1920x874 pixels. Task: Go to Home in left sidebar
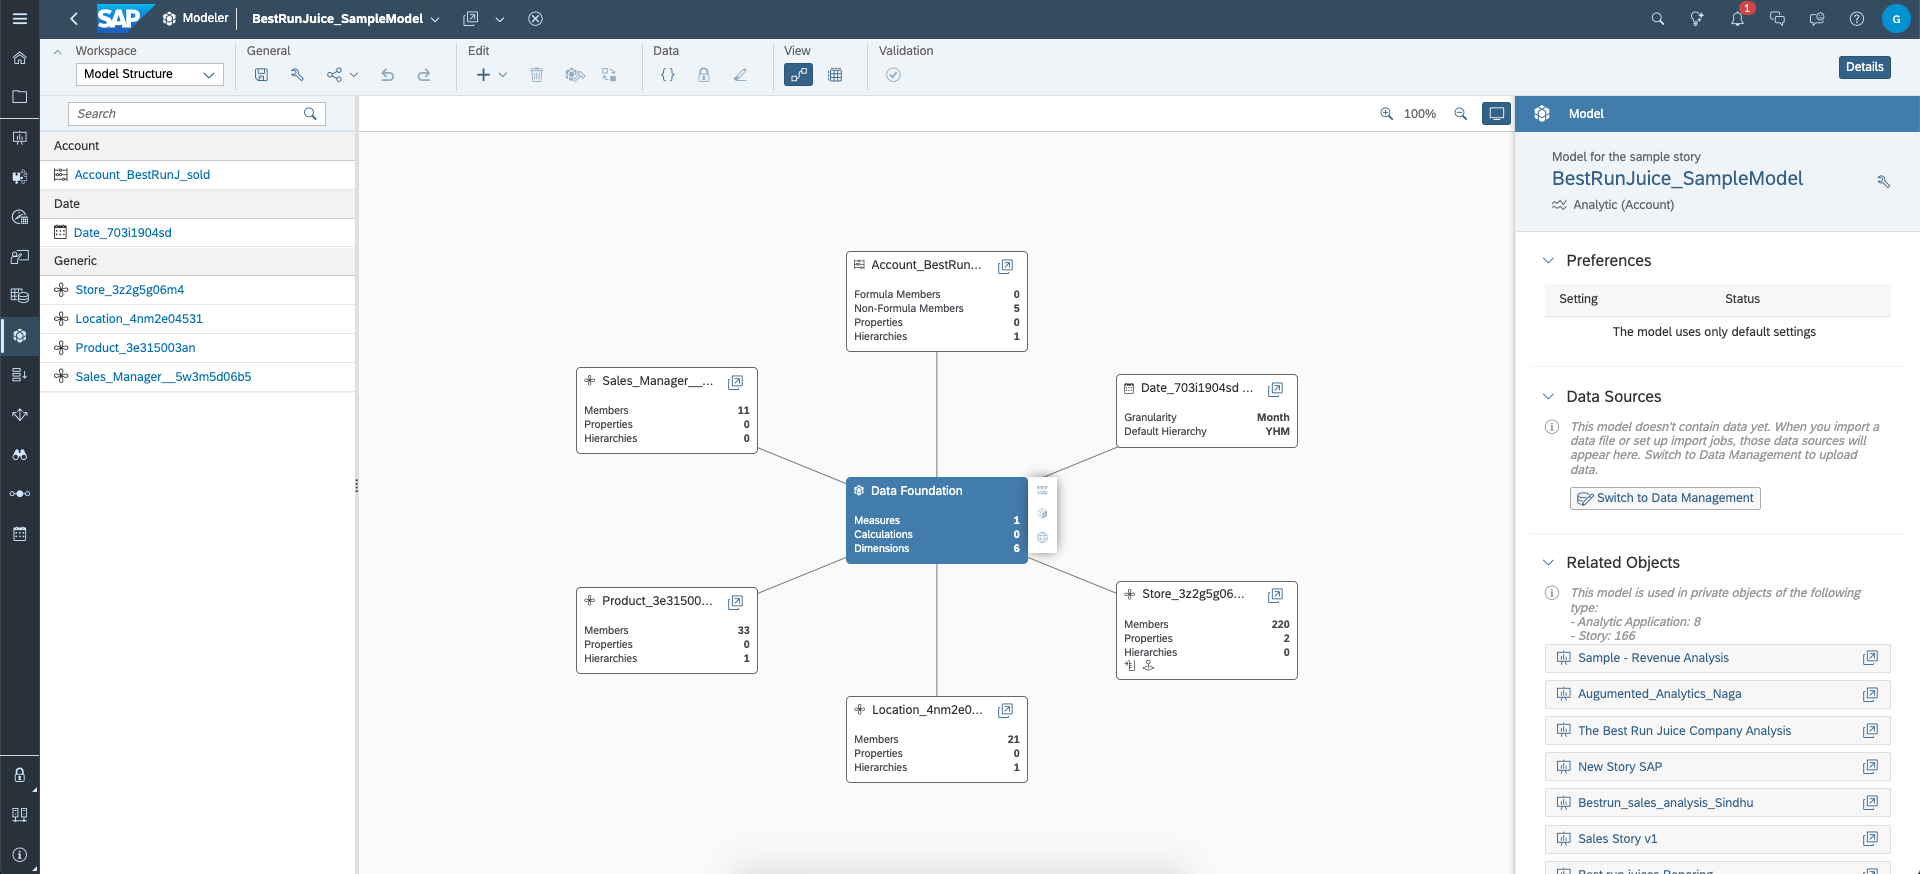click(x=19, y=58)
